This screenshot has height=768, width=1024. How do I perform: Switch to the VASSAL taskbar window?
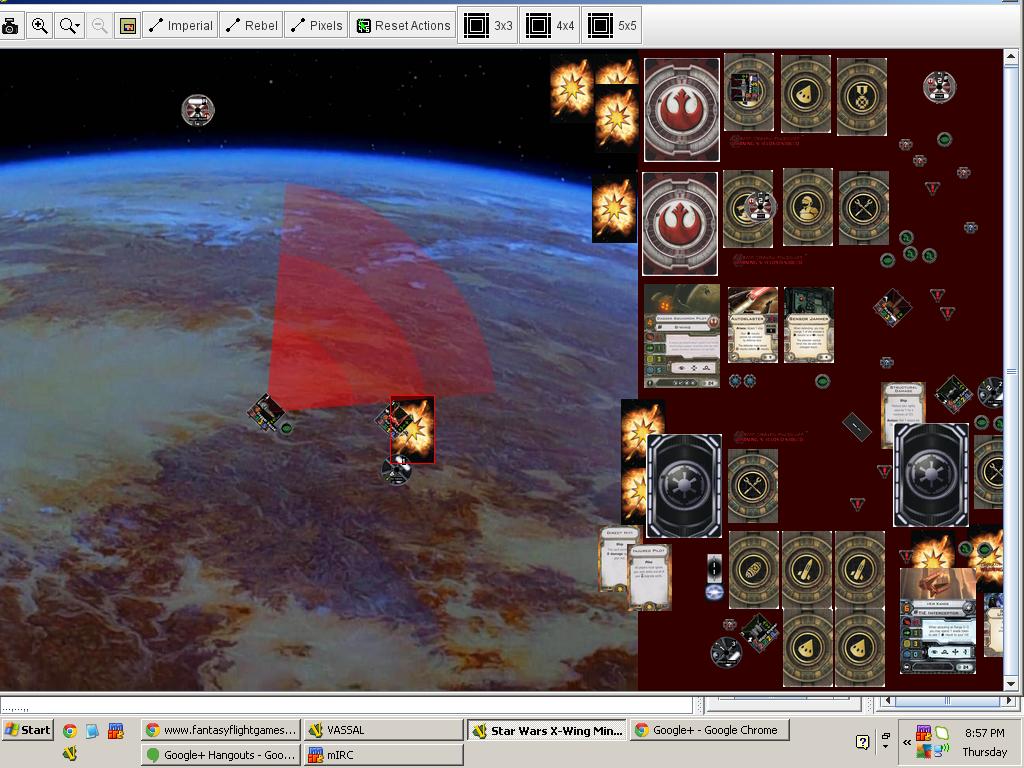383,730
